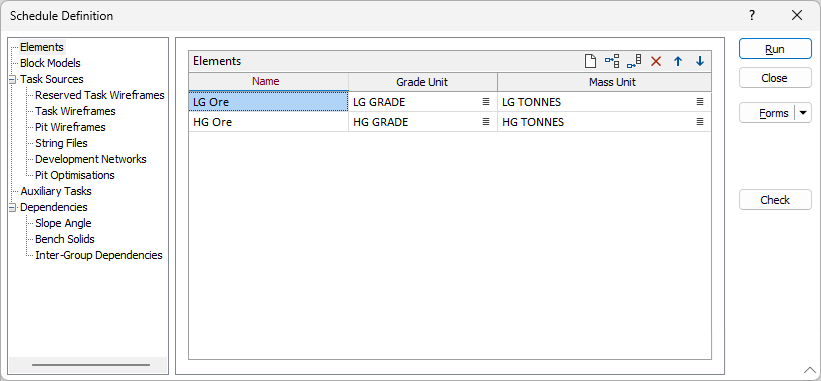Click the Grade Unit column header

pos(423,82)
